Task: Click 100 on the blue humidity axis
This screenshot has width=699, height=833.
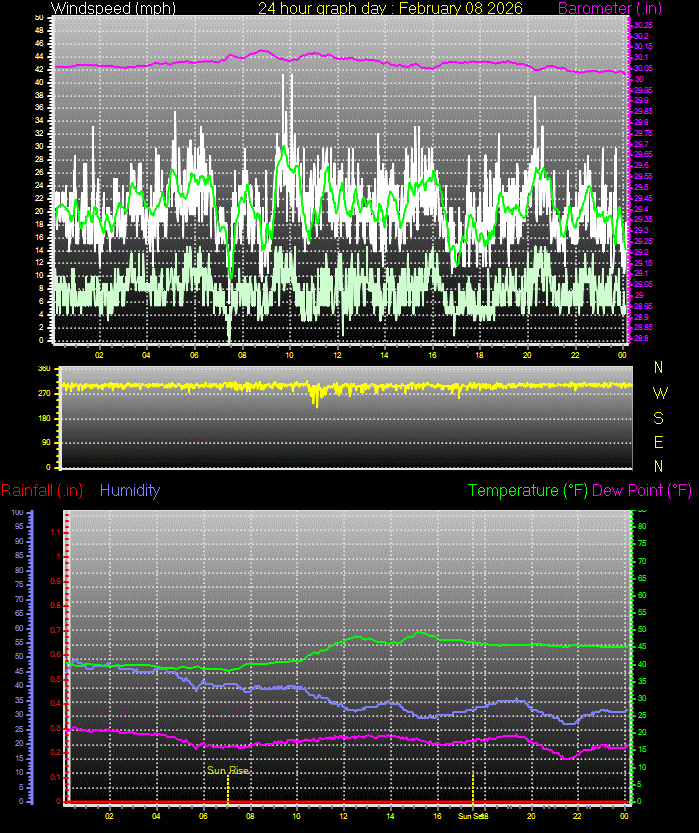Action: click(18, 513)
